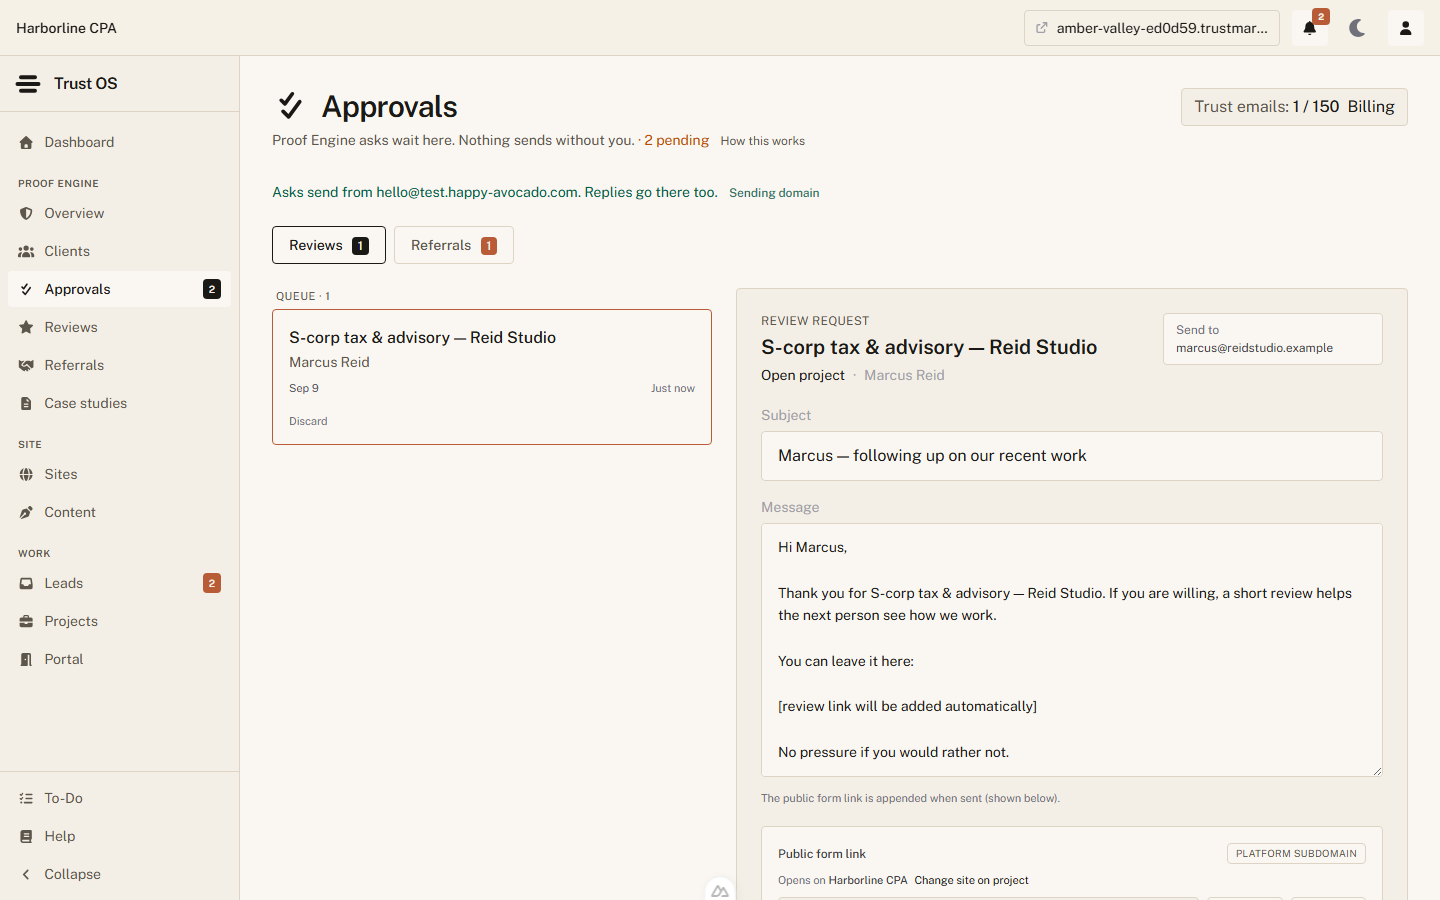This screenshot has height=900, width=1440.
Task: Go to Clients in sidebar
Action: (119, 252)
